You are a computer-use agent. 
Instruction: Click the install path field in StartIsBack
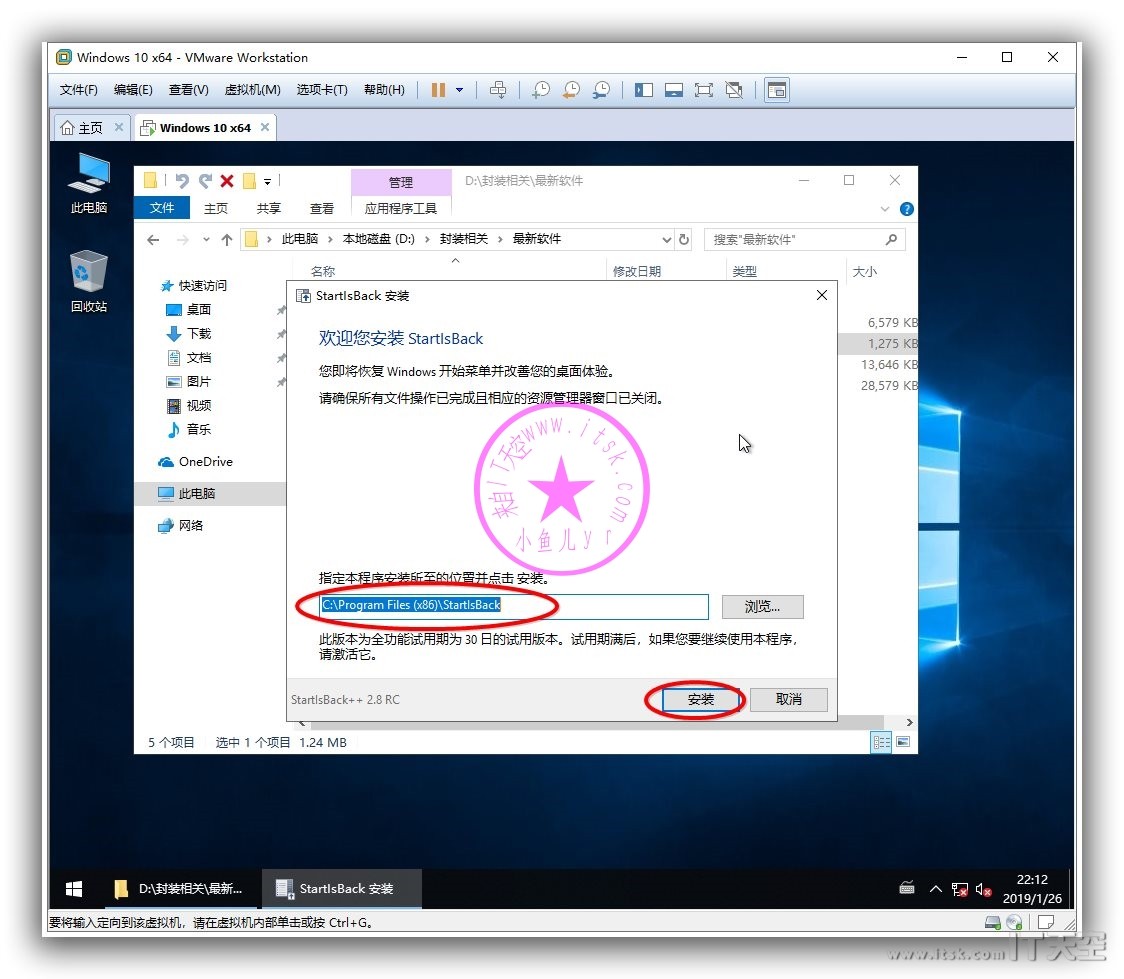point(514,606)
